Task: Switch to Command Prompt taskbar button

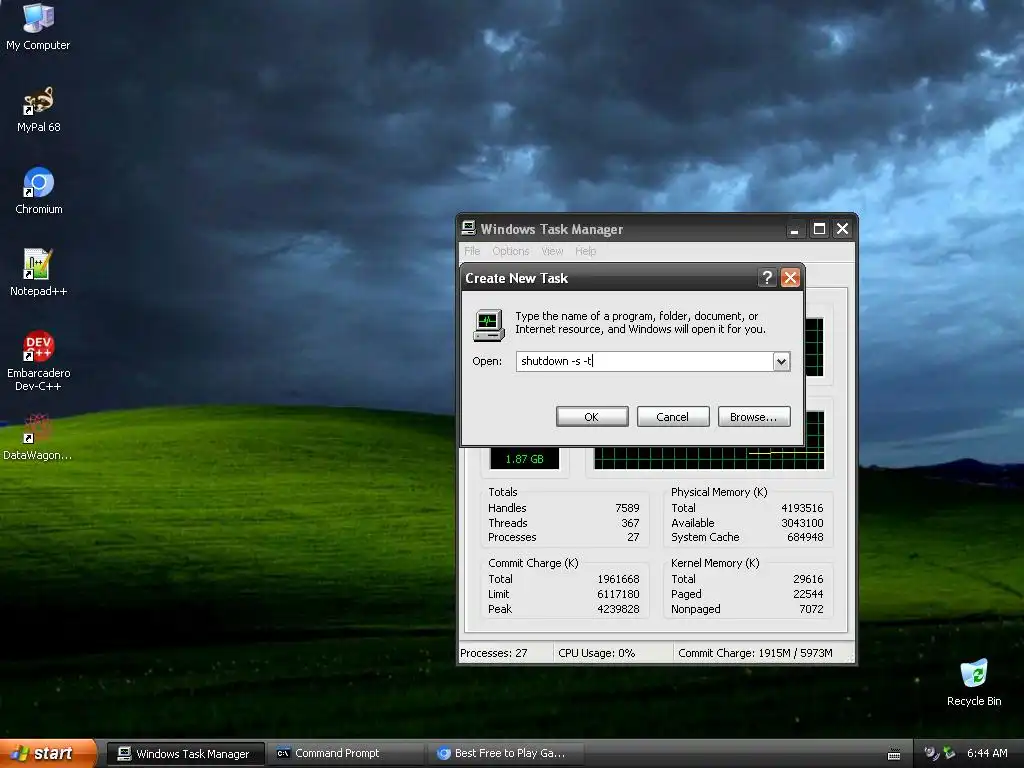Action: coord(346,754)
